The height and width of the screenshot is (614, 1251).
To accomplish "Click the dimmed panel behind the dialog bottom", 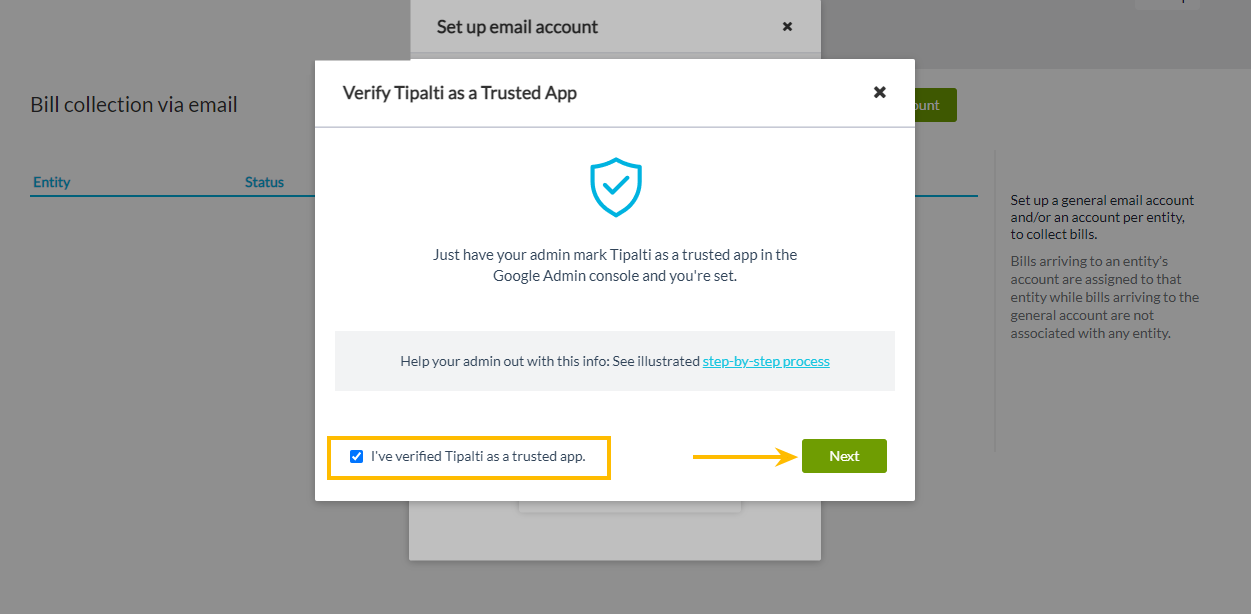I will 615,530.
